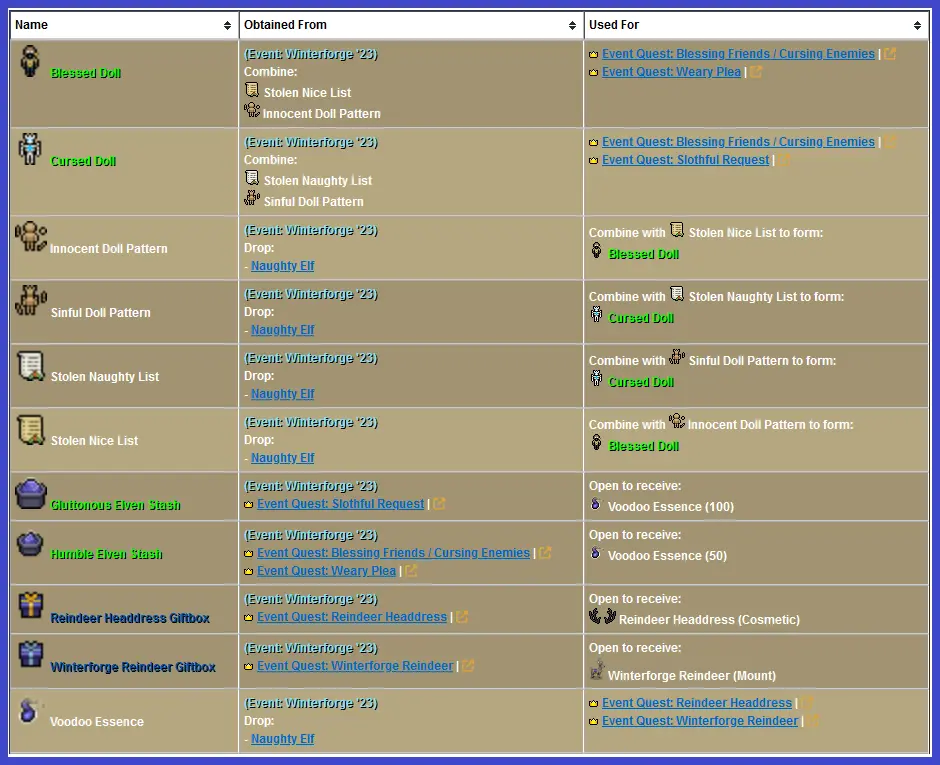
Task: Click the Cursed Doll item icon in Name column
Action: [x=30, y=150]
